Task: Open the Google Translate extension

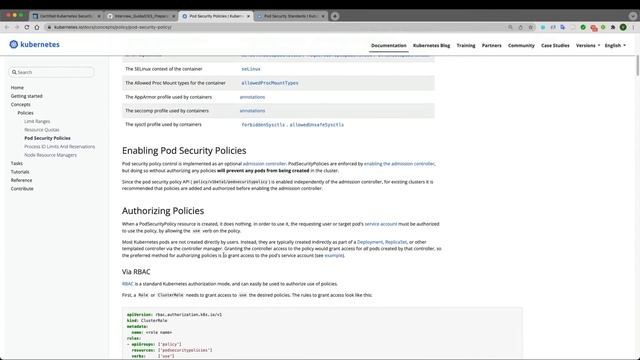Action: click(563, 27)
